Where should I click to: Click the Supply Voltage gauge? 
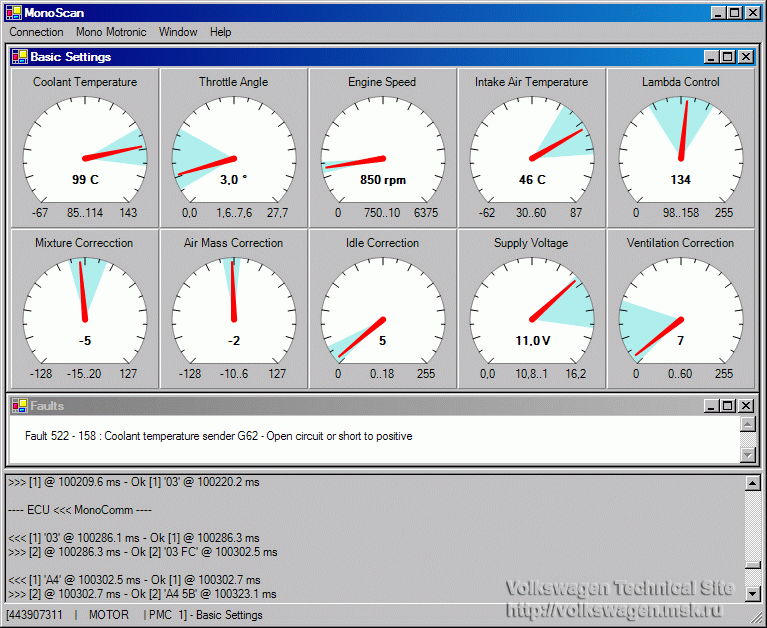pos(531,307)
